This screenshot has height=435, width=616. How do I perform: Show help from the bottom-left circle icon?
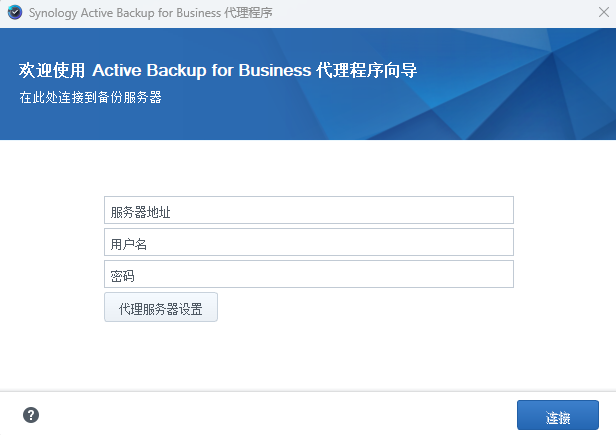click(31, 415)
